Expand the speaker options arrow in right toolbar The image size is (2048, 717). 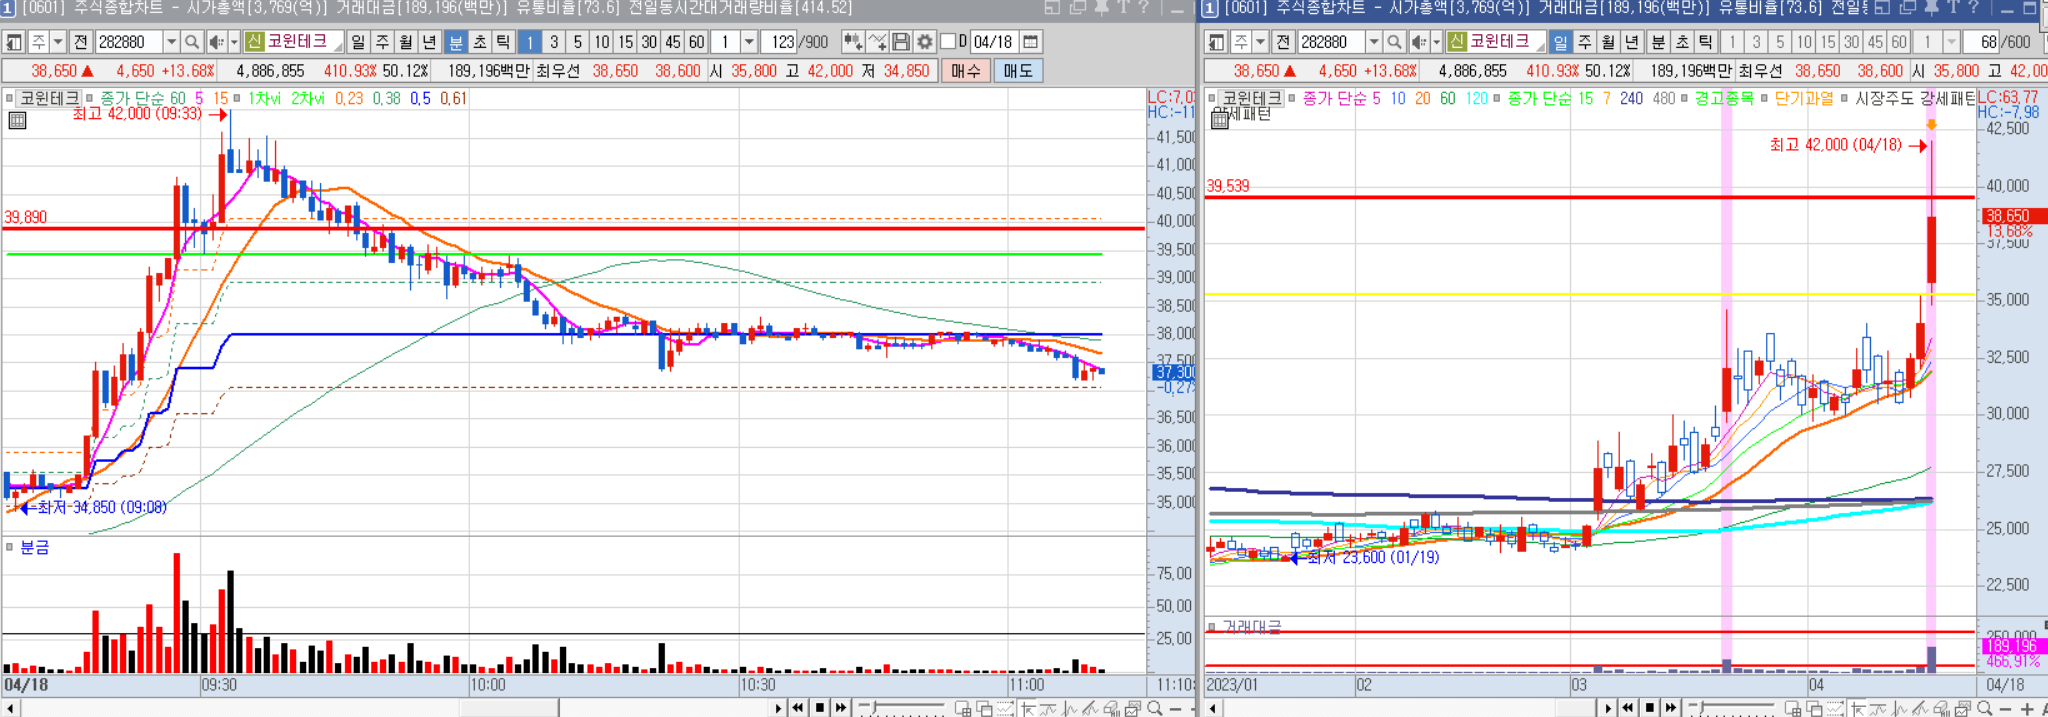point(1436,42)
